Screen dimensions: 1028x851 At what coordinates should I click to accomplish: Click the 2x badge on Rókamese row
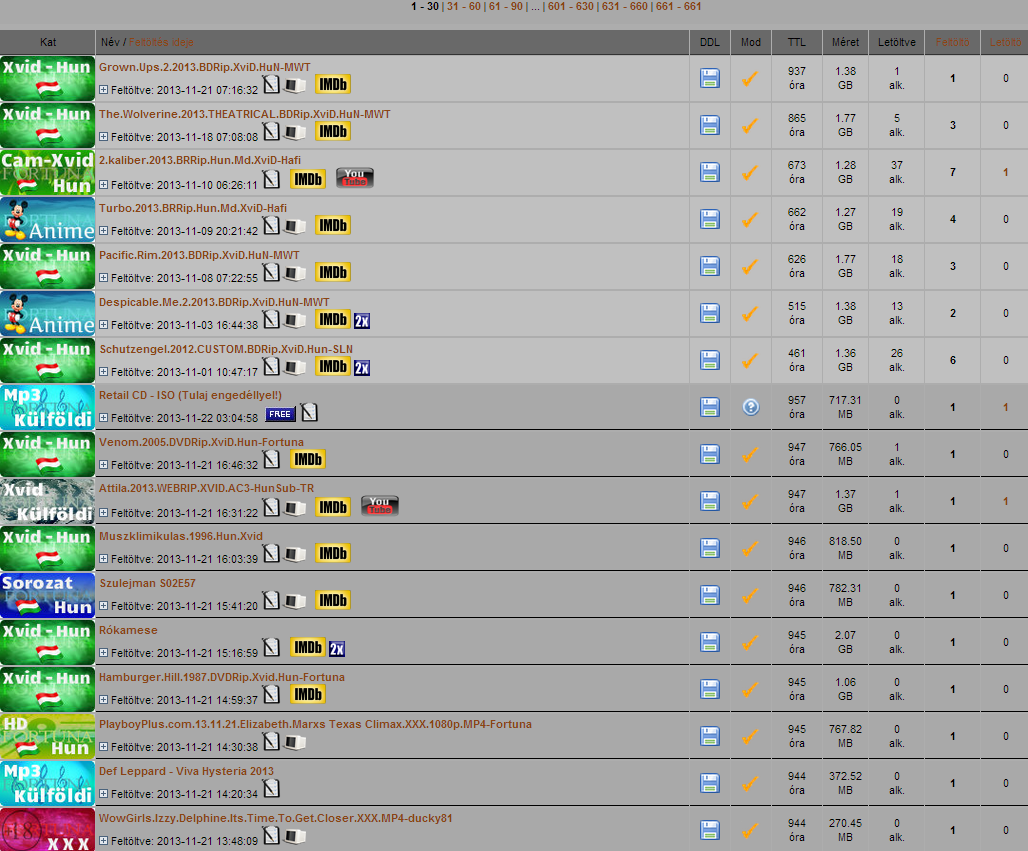point(337,649)
